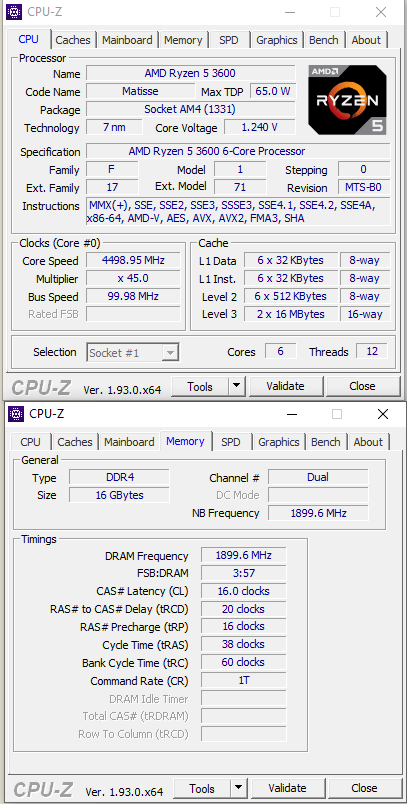407x804 pixels.
Task: Open SPD tab in top CPU-Z window
Action: (229, 40)
